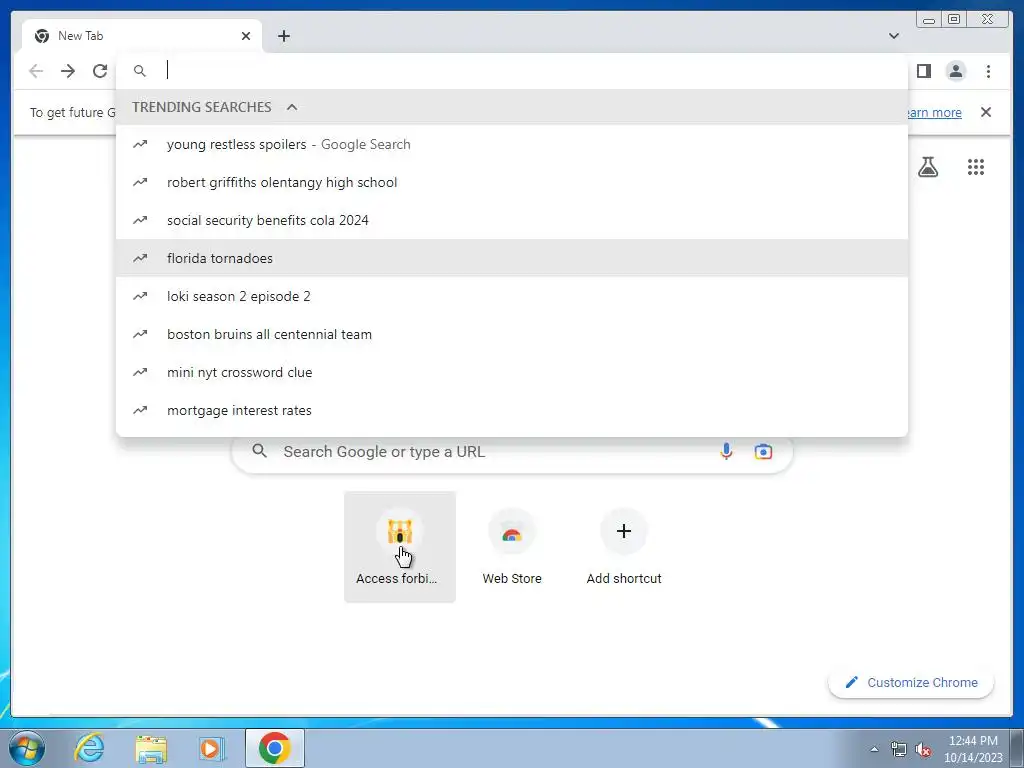1024x768 pixels.
Task: Select mini nyt crossword clue suggestion
Action: pyautogui.click(x=511, y=372)
